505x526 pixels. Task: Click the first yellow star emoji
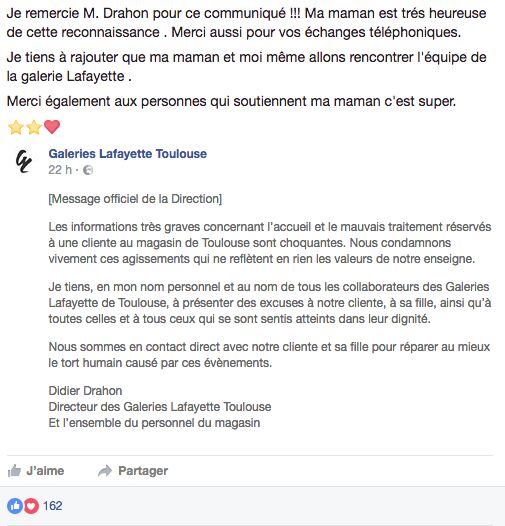point(16,127)
